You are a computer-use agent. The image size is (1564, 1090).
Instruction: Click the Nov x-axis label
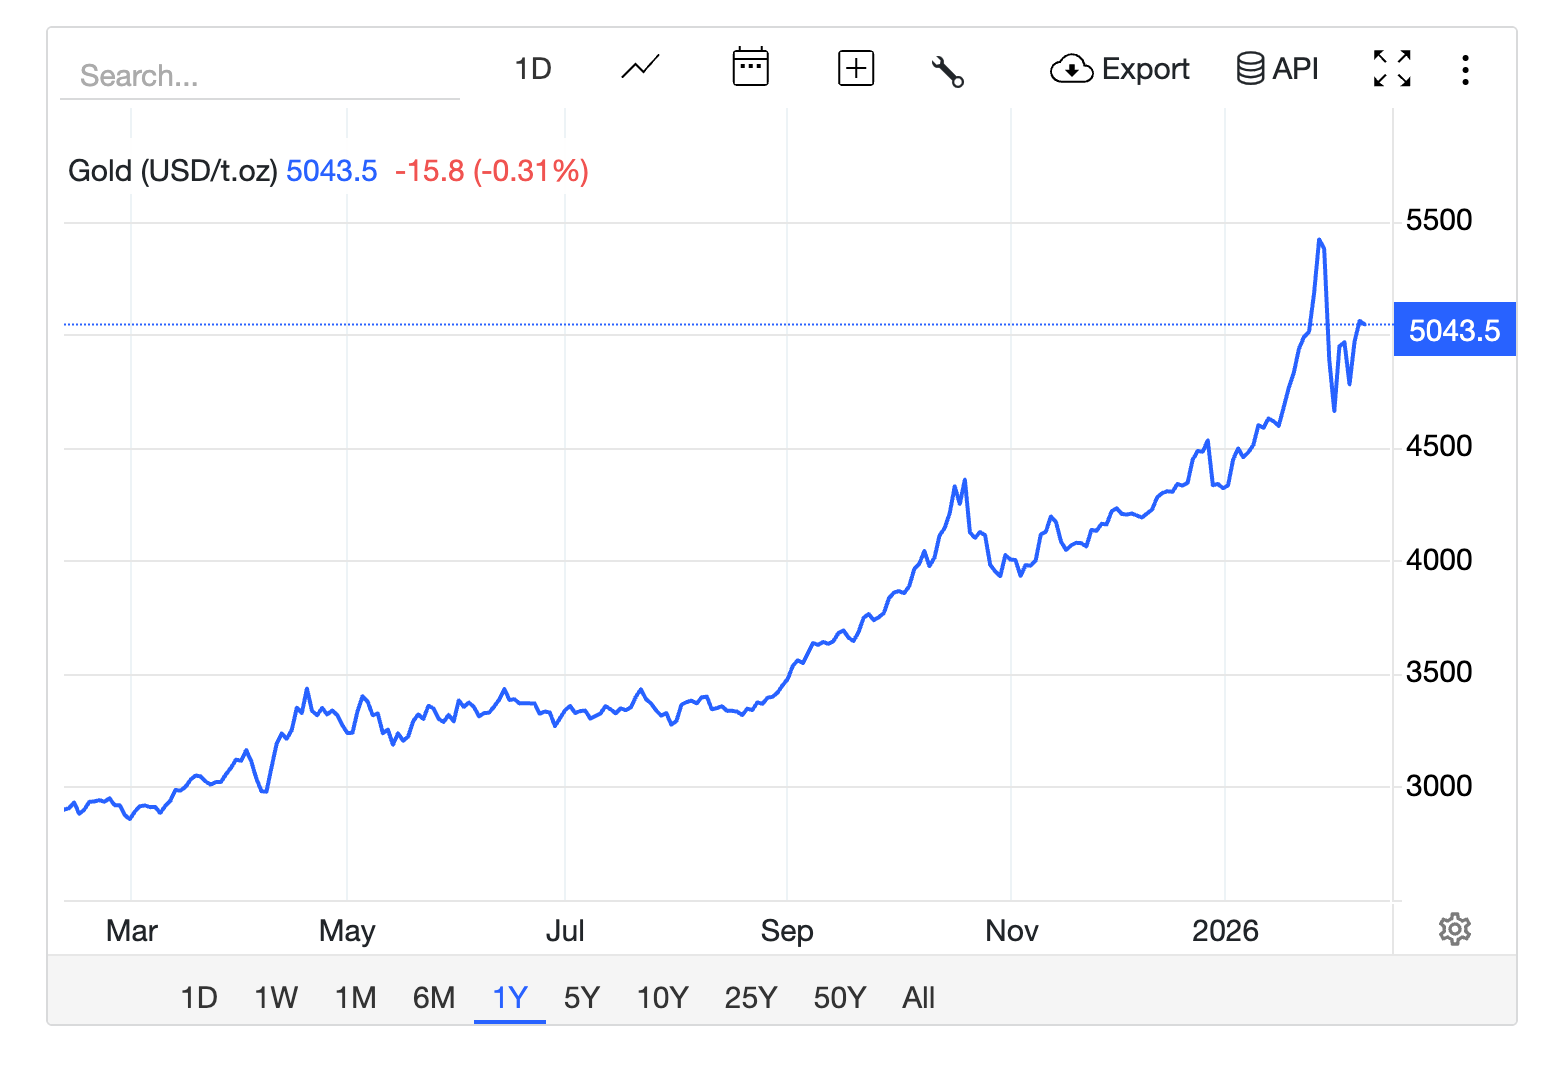[x=1012, y=931]
